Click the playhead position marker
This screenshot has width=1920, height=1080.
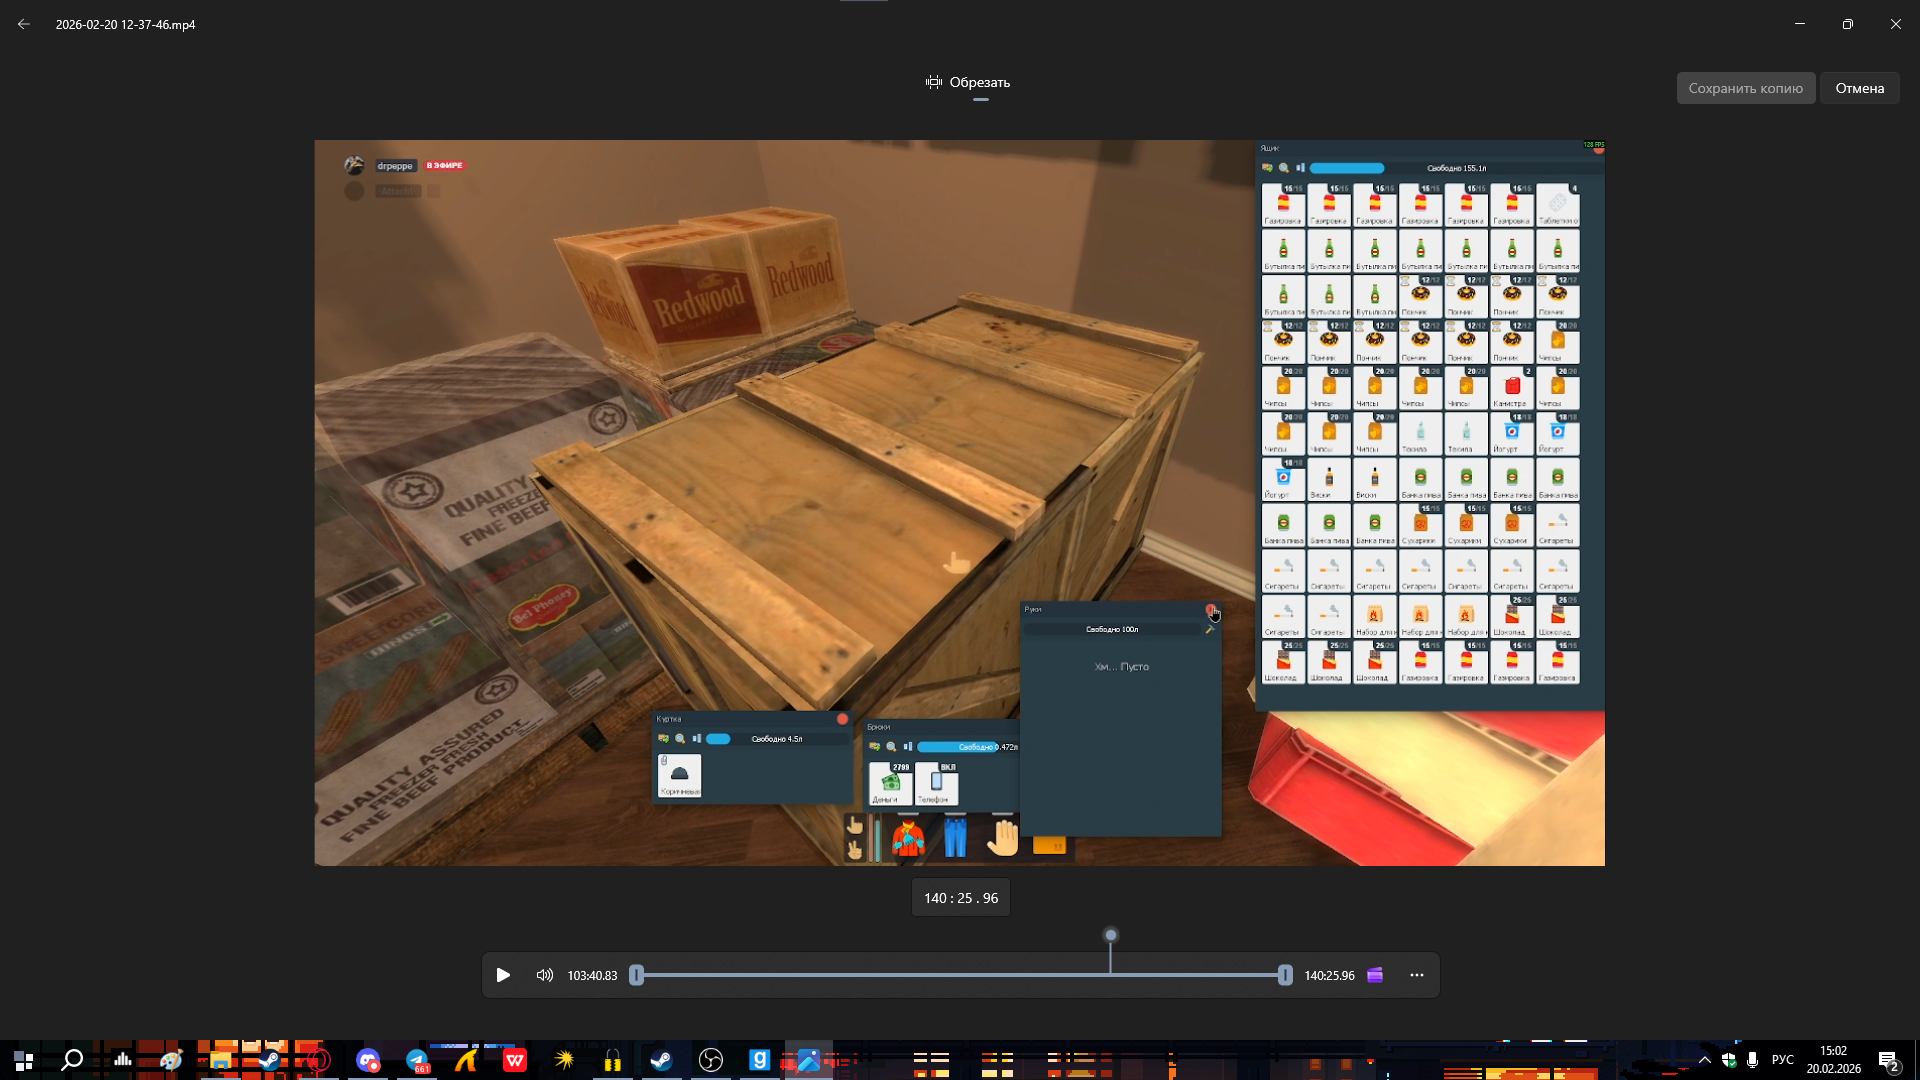(x=1110, y=936)
